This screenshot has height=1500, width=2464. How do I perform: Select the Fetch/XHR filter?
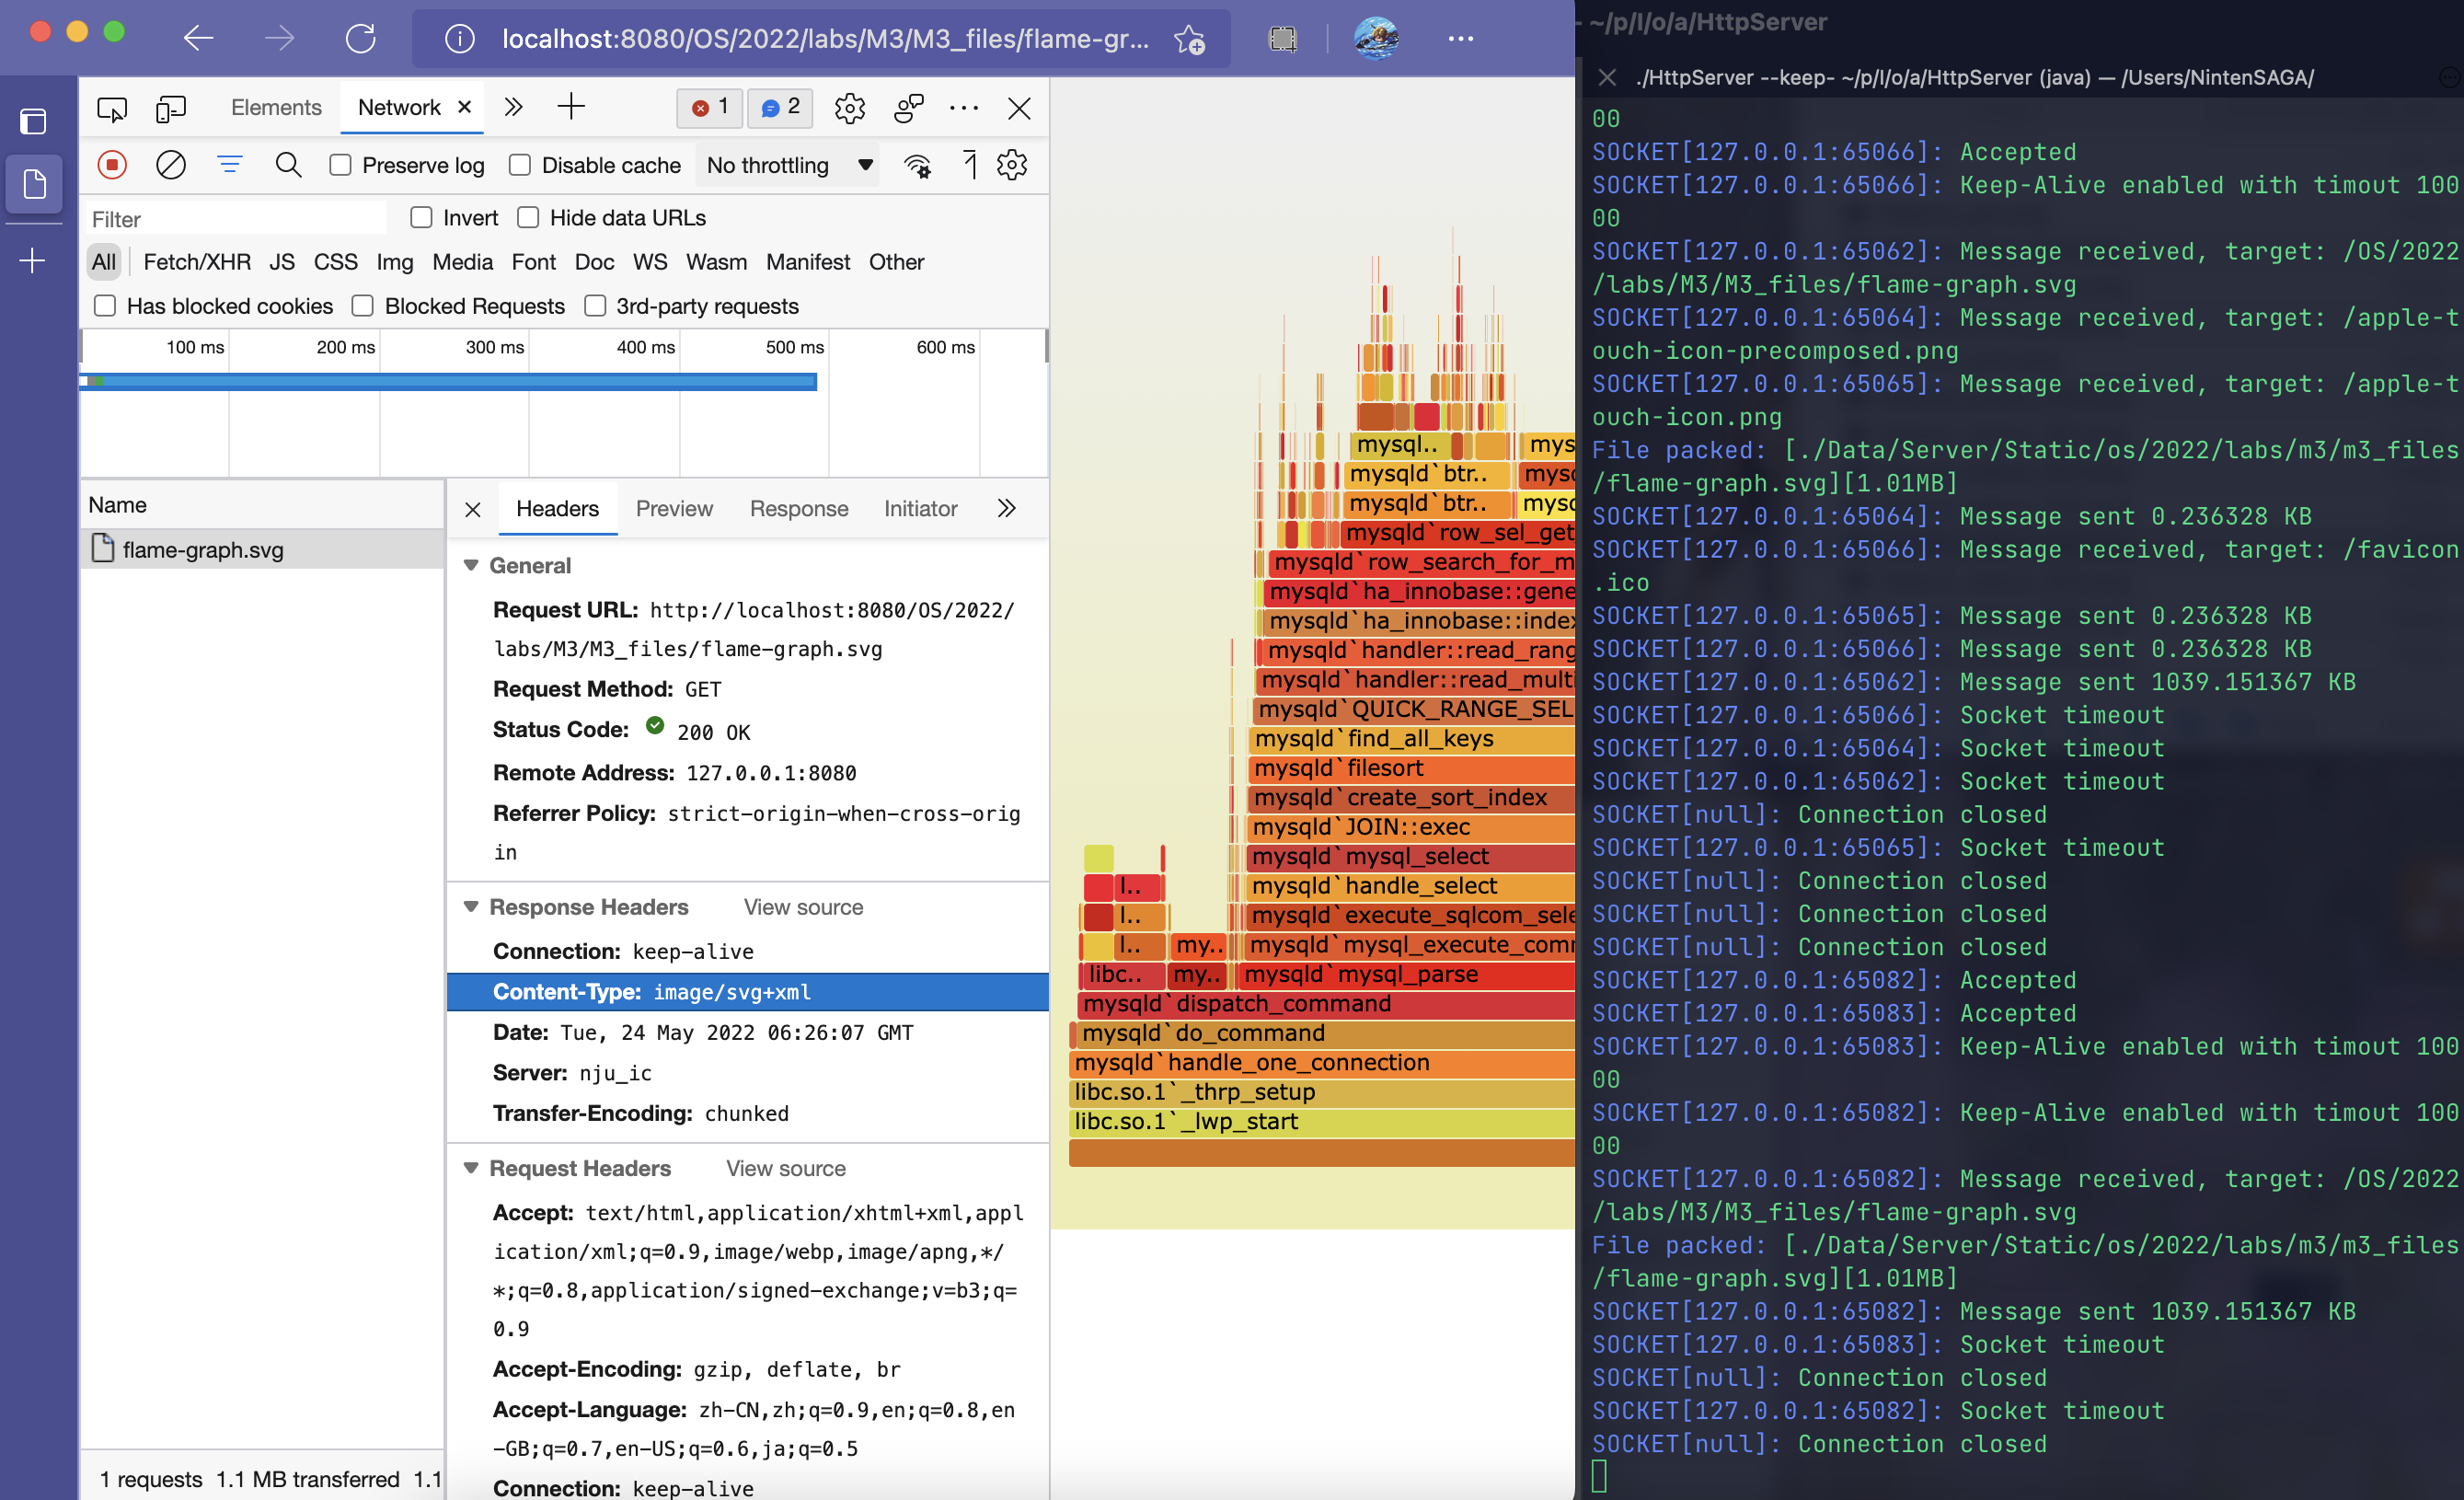coord(197,262)
